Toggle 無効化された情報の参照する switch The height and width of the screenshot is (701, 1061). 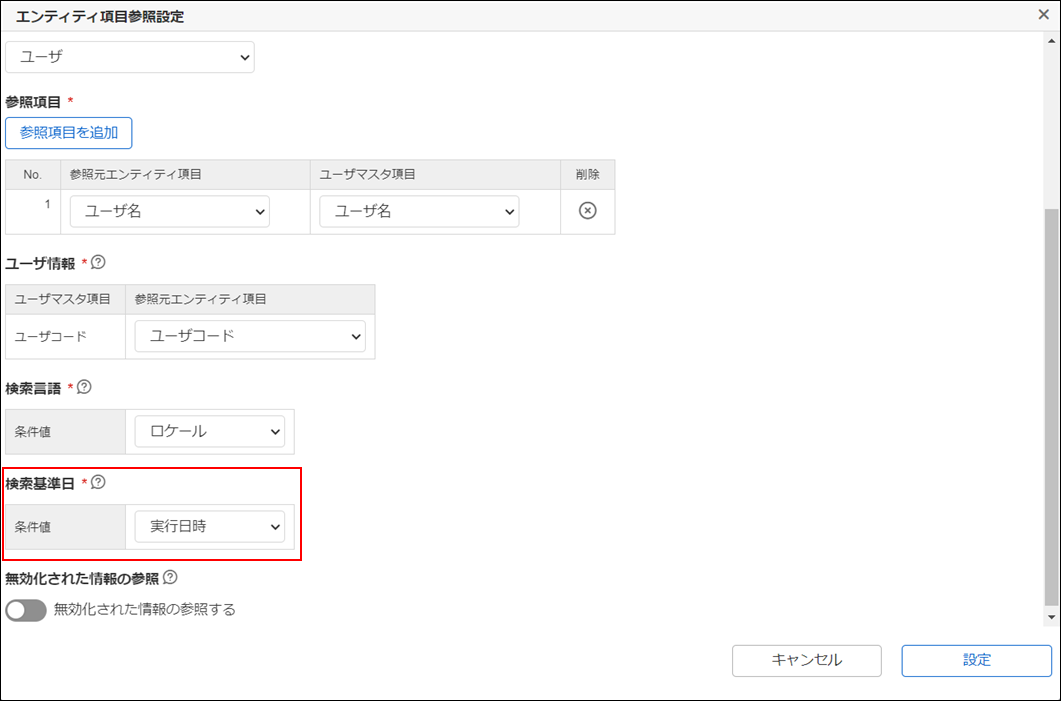click(x=26, y=610)
